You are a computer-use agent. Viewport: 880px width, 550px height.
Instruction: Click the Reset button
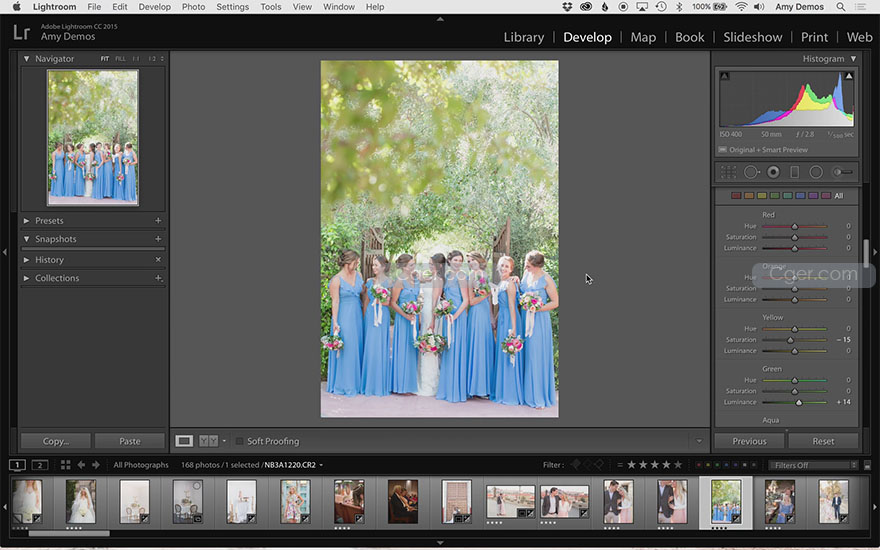(x=823, y=441)
